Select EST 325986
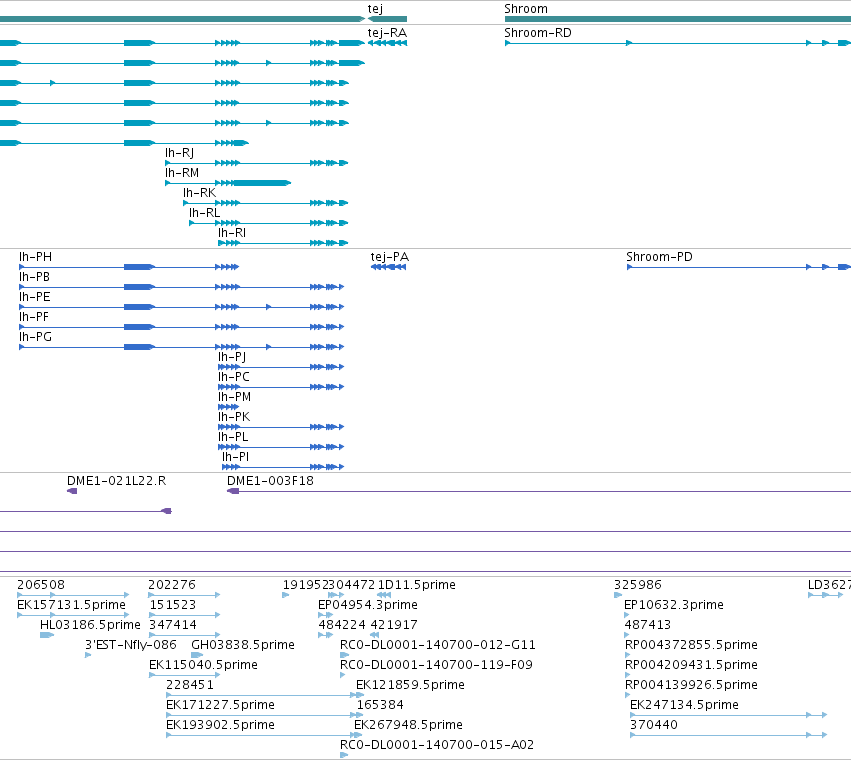Image resolution: width=851 pixels, height=760 pixels. click(x=638, y=585)
